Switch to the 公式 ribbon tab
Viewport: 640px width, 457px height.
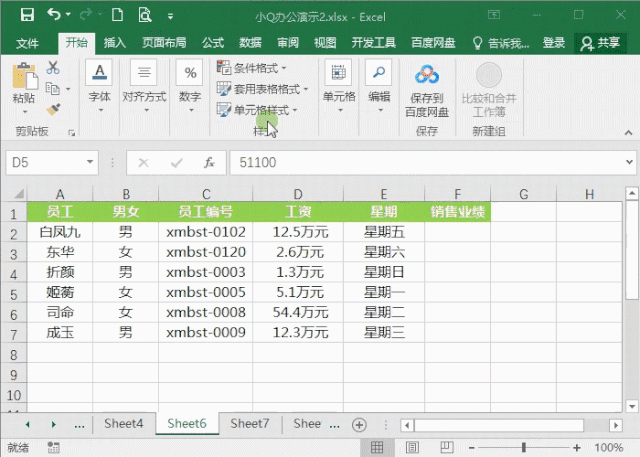tap(213, 42)
